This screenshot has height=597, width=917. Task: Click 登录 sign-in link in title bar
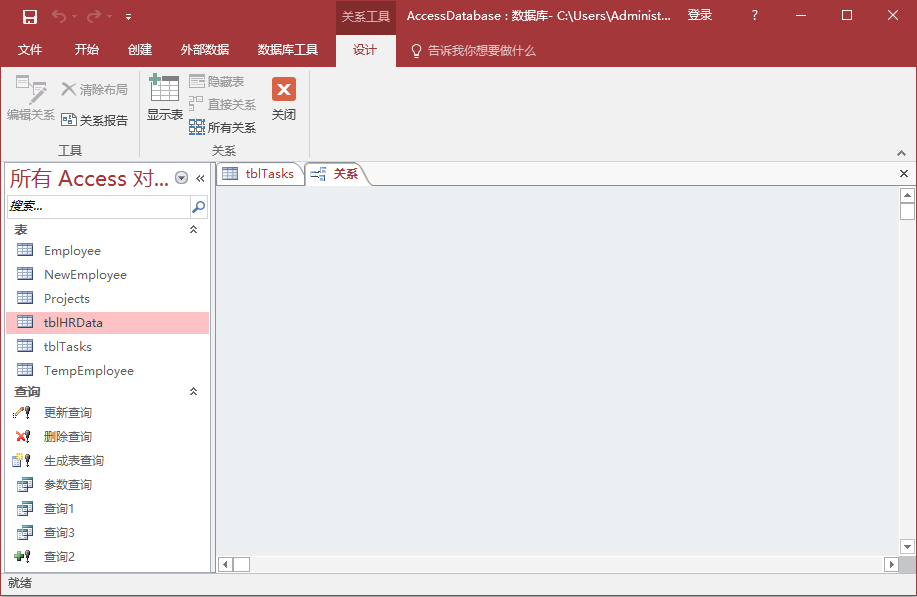[700, 15]
